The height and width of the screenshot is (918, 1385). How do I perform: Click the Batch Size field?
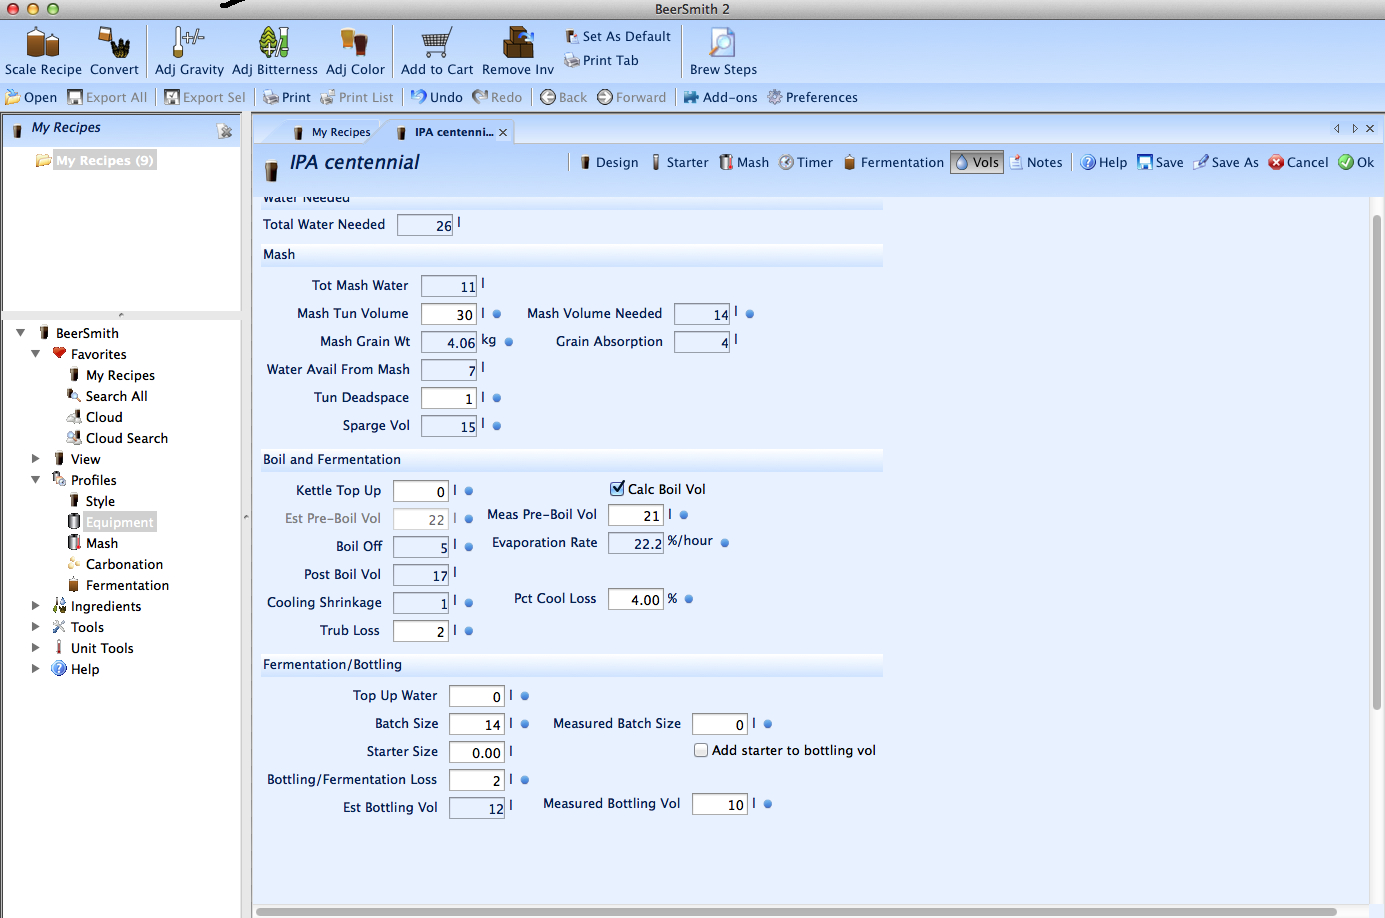[x=477, y=724]
